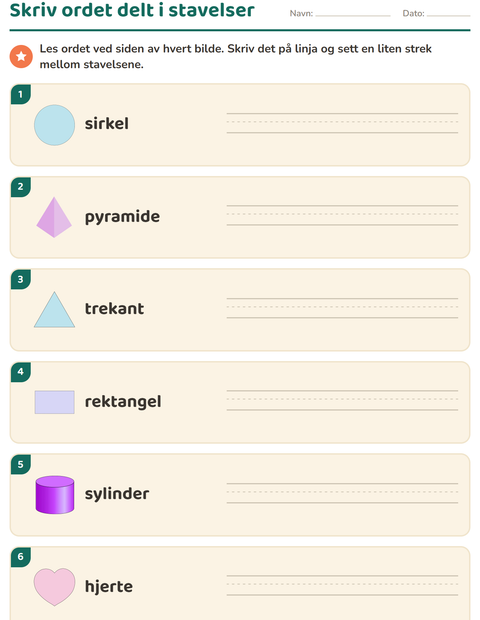Click the blue triangle shape image
Screen dimensions: 480x620
(x=54, y=310)
